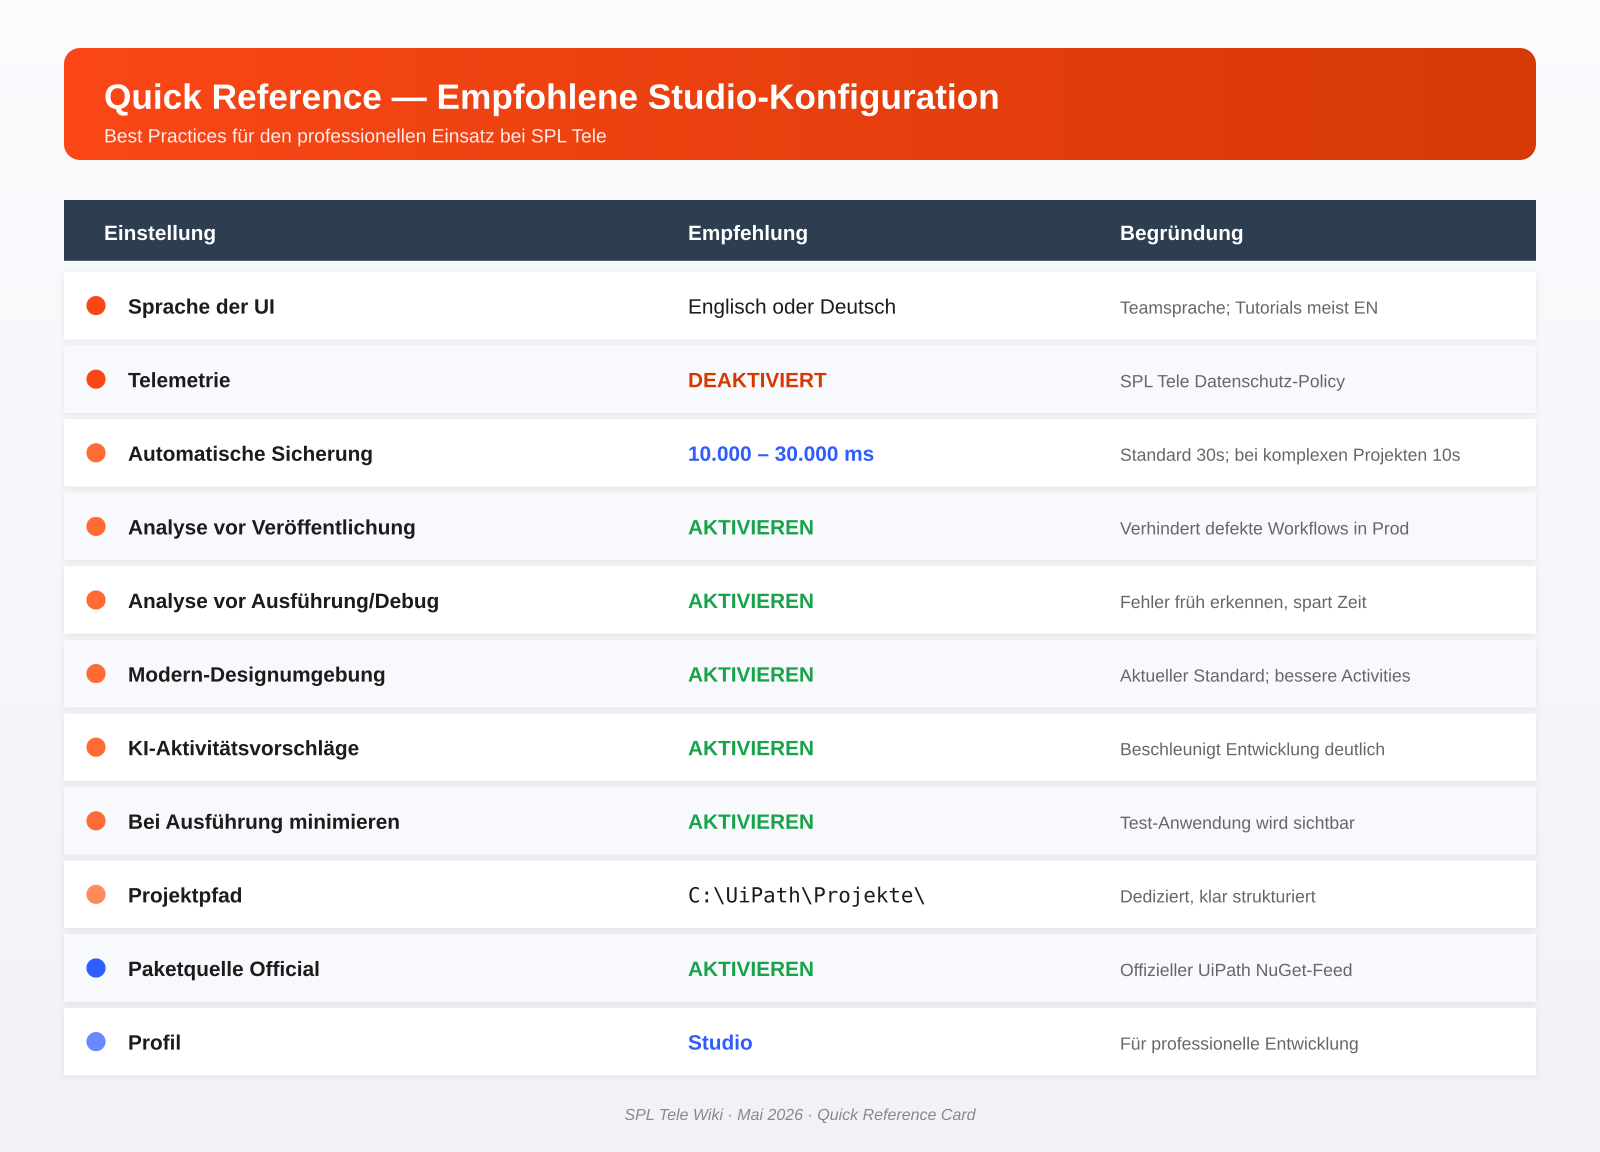Click AKTIVIEREN in Modern-Designumgebung row
Screen dimensions: 1600x1152
tap(751, 675)
